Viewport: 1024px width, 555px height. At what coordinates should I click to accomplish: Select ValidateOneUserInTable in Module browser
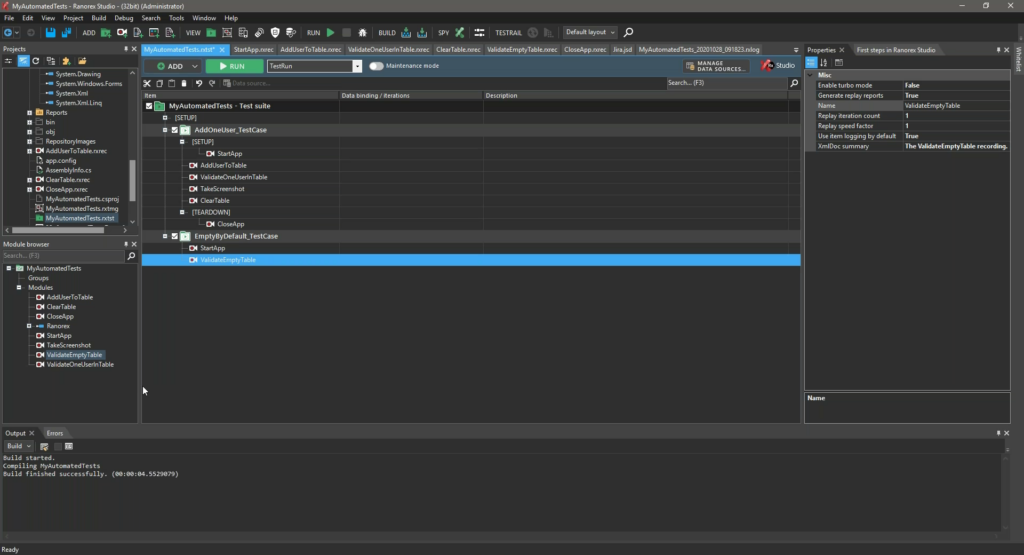pos(80,364)
